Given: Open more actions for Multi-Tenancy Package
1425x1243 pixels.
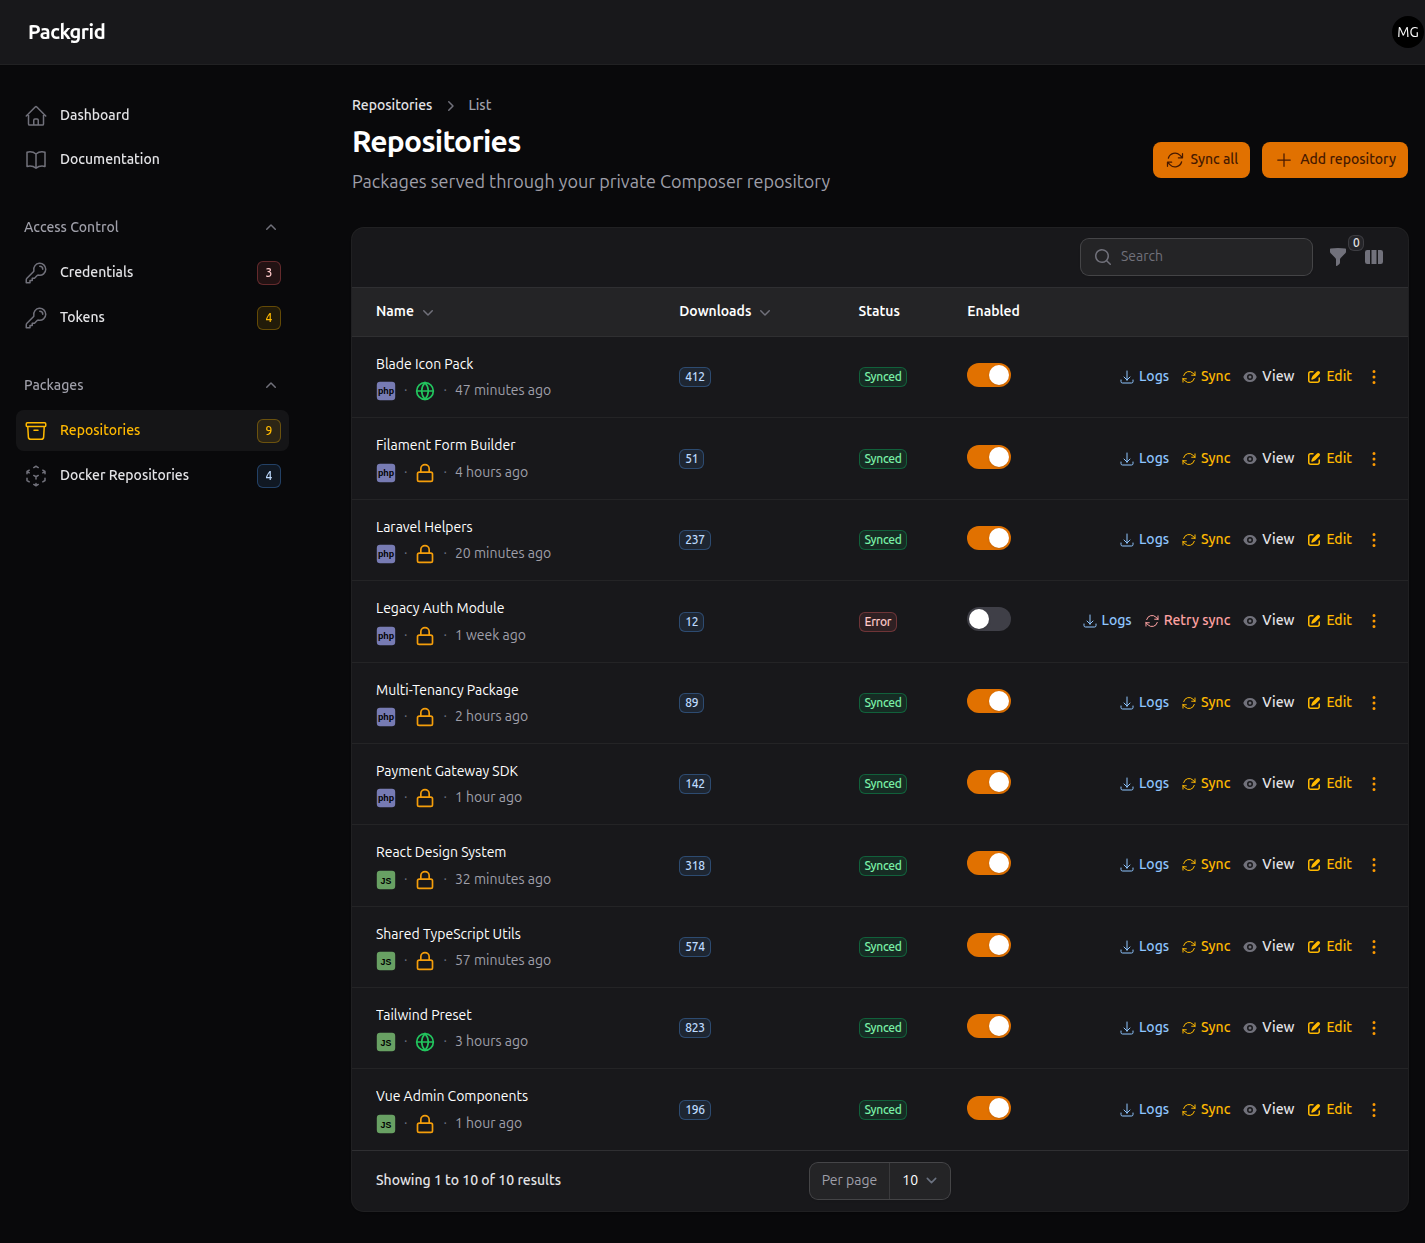Looking at the screenshot, I should click(1374, 703).
